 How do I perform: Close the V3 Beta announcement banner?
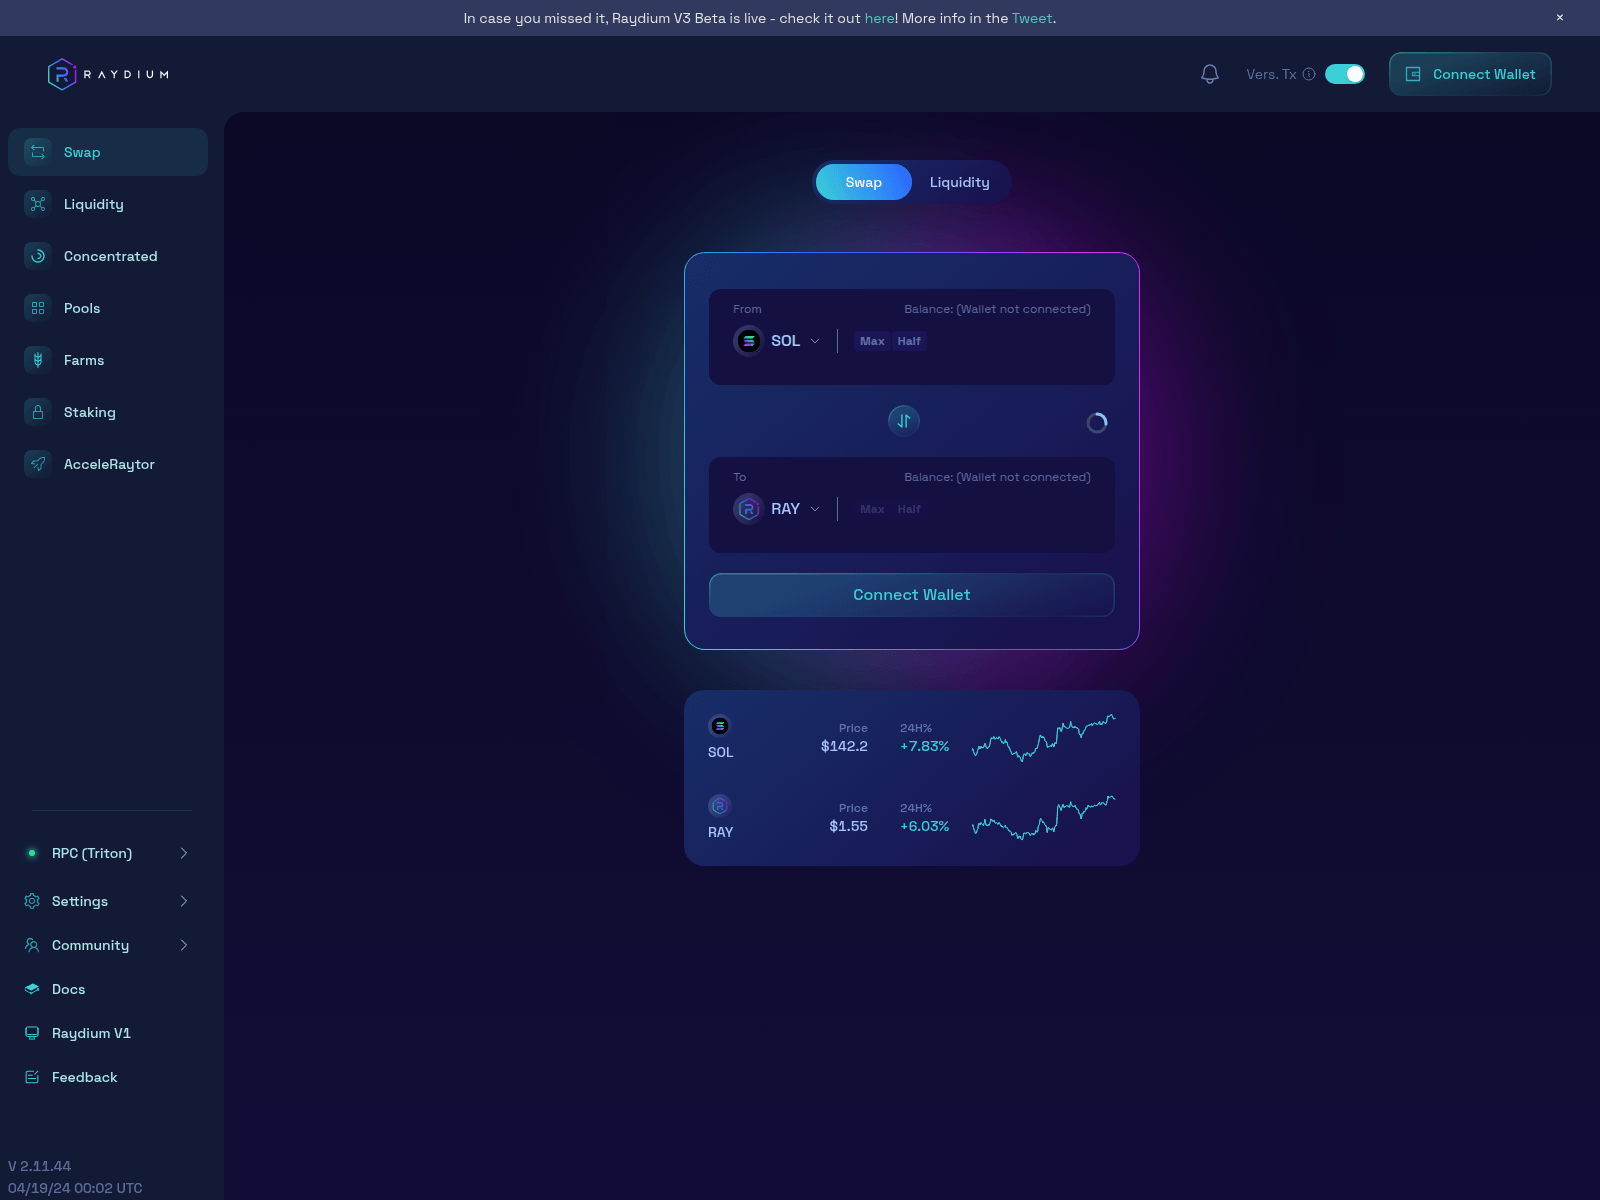pos(1560,18)
